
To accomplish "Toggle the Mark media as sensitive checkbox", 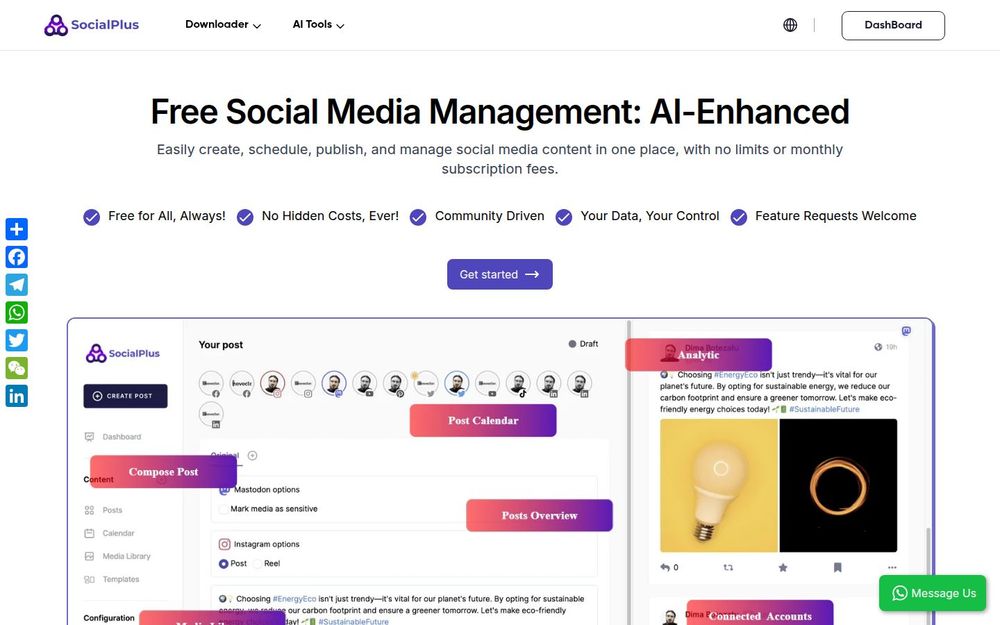I will 224,509.
